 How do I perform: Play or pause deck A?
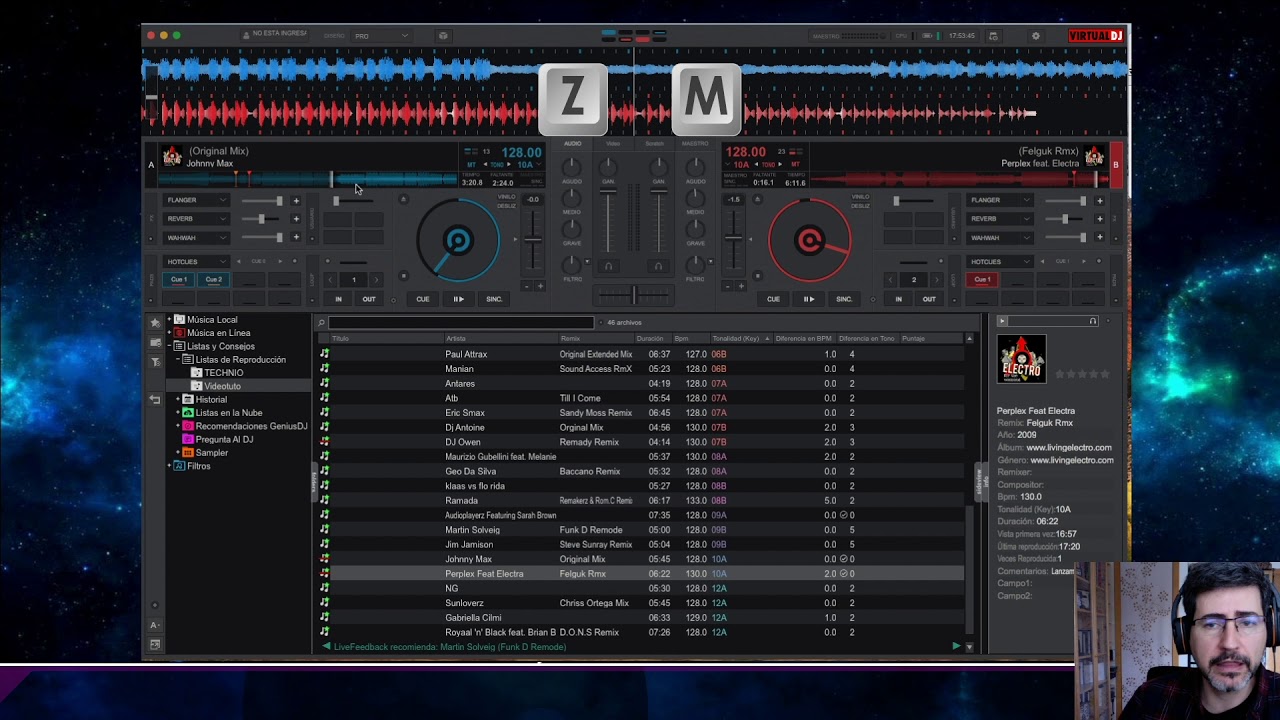(x=458, y=299)
